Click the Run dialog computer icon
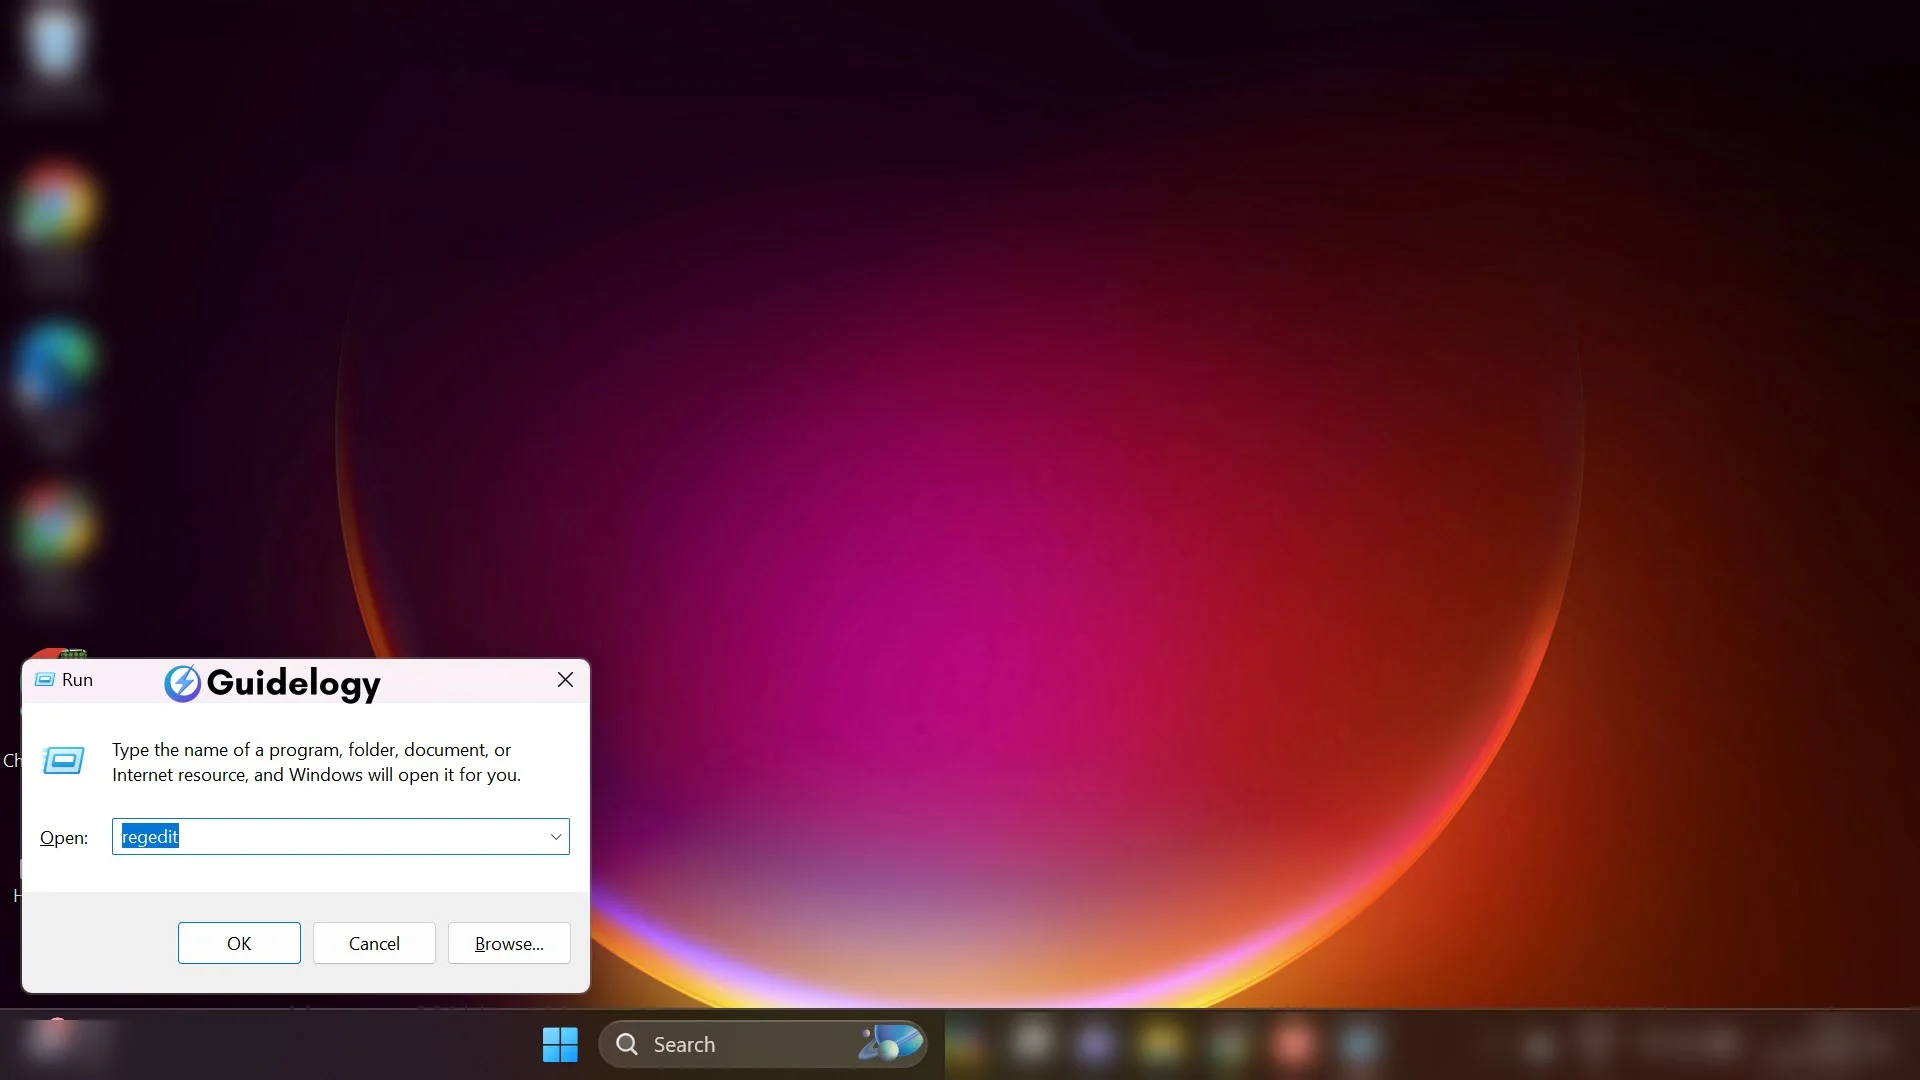The width and height of the screenshot is (1920, 1080). (65, 760)
